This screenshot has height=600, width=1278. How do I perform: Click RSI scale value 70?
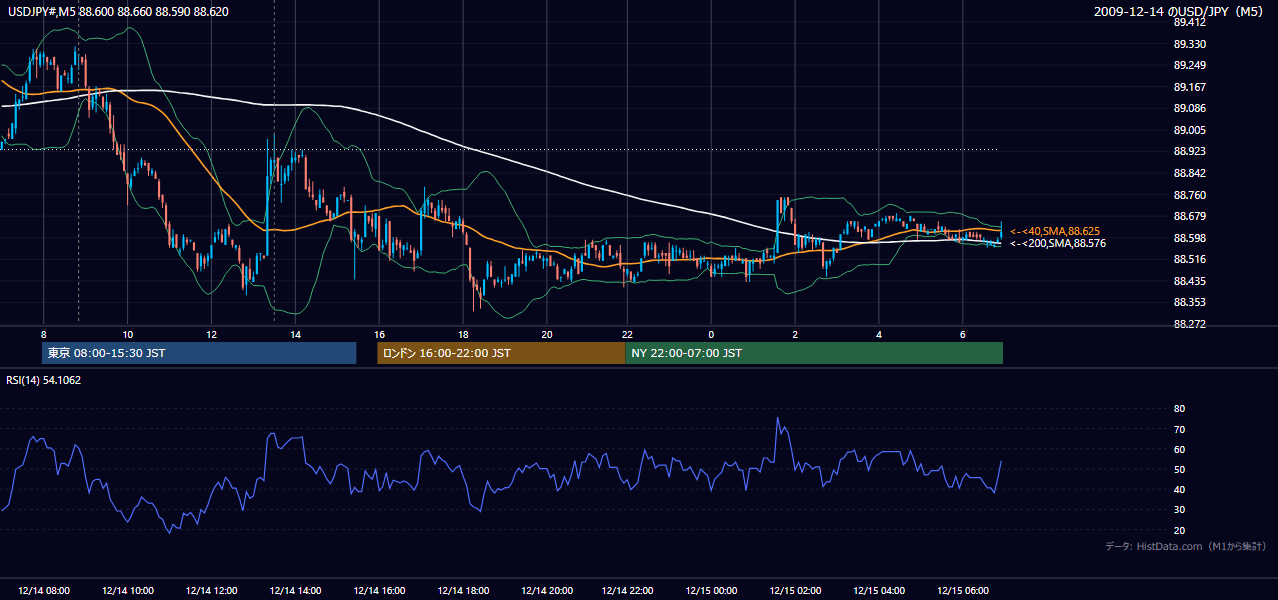tap(1179, 429)
